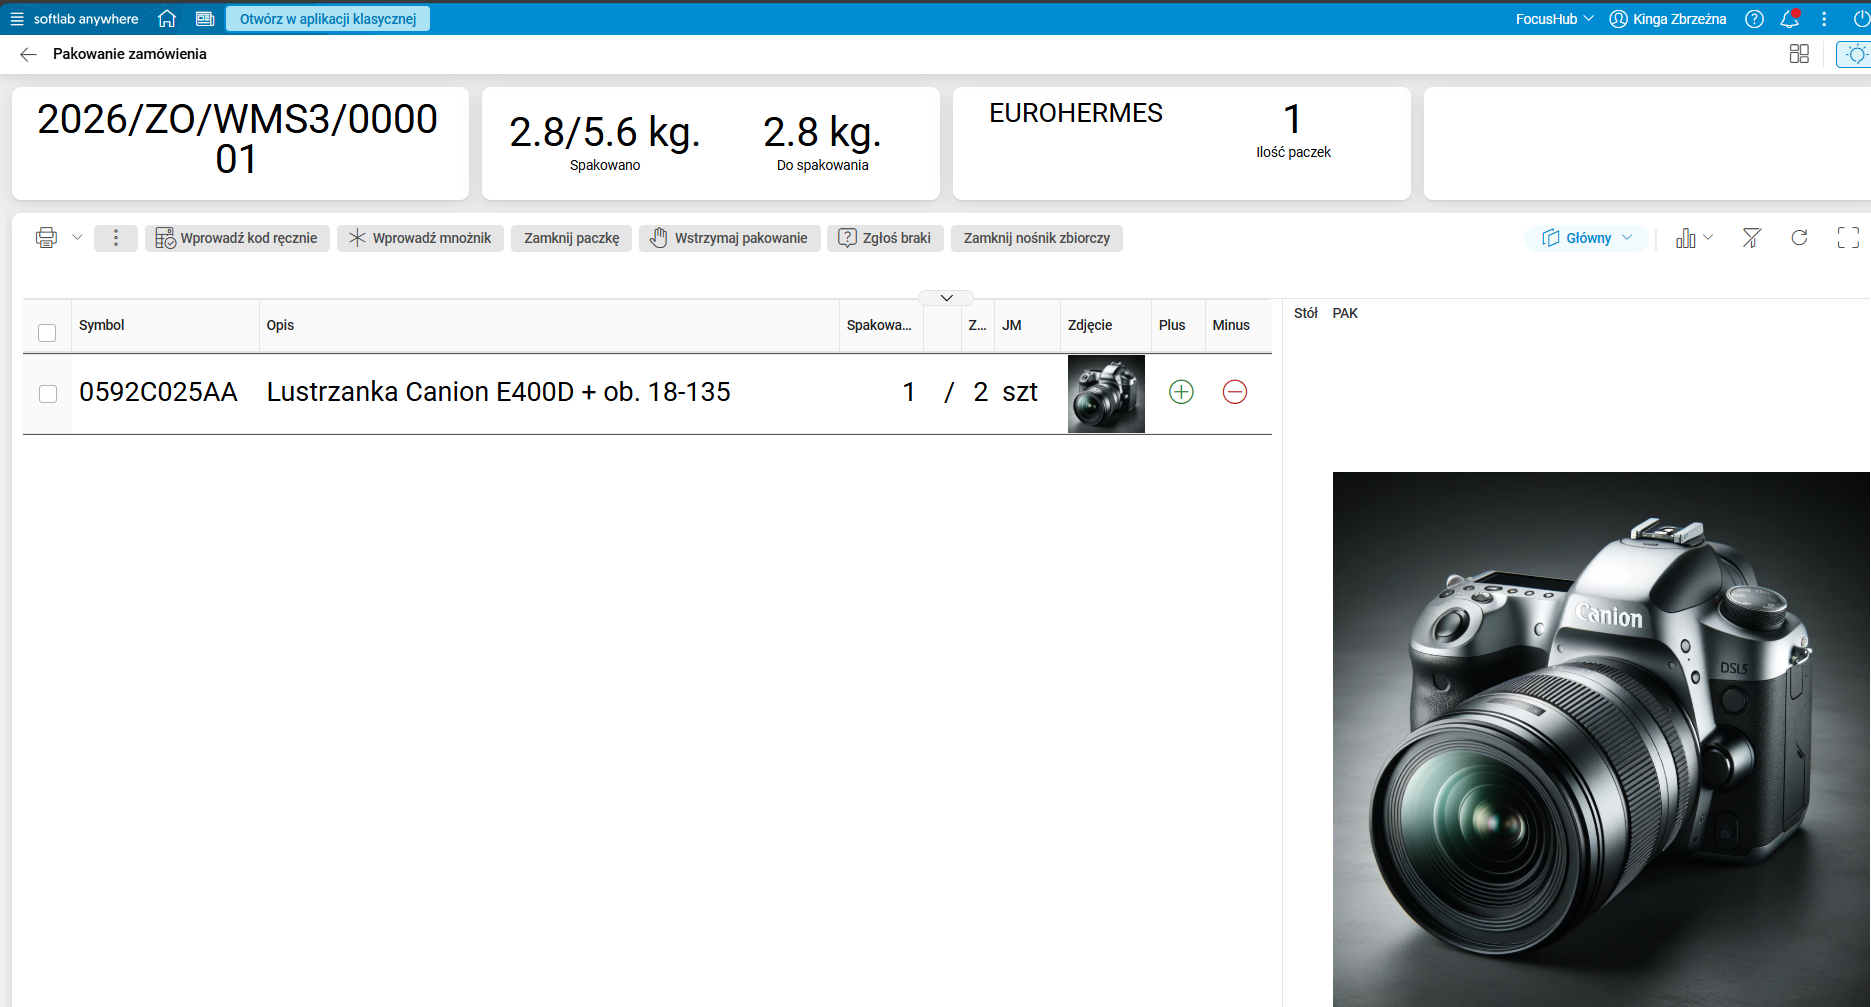Click Wprowadź kod ręcznie
The image size is (1871, 1007).
237,238
